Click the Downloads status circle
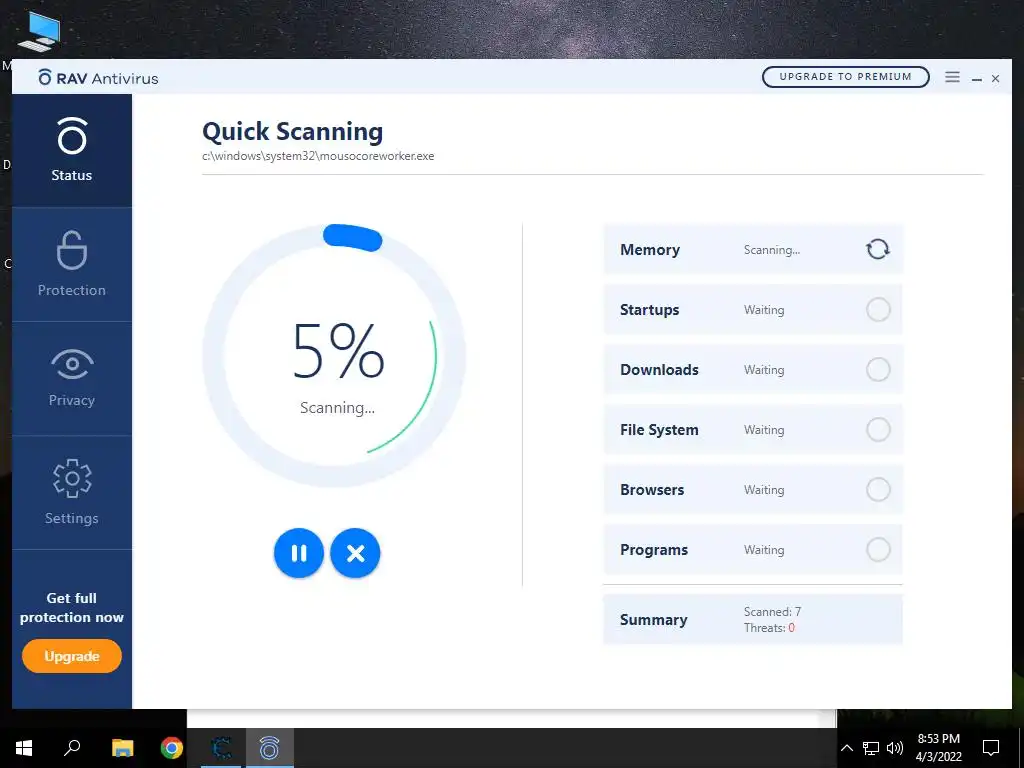The width and height of the screenshot is (1024, 768). tap(878, 370)
